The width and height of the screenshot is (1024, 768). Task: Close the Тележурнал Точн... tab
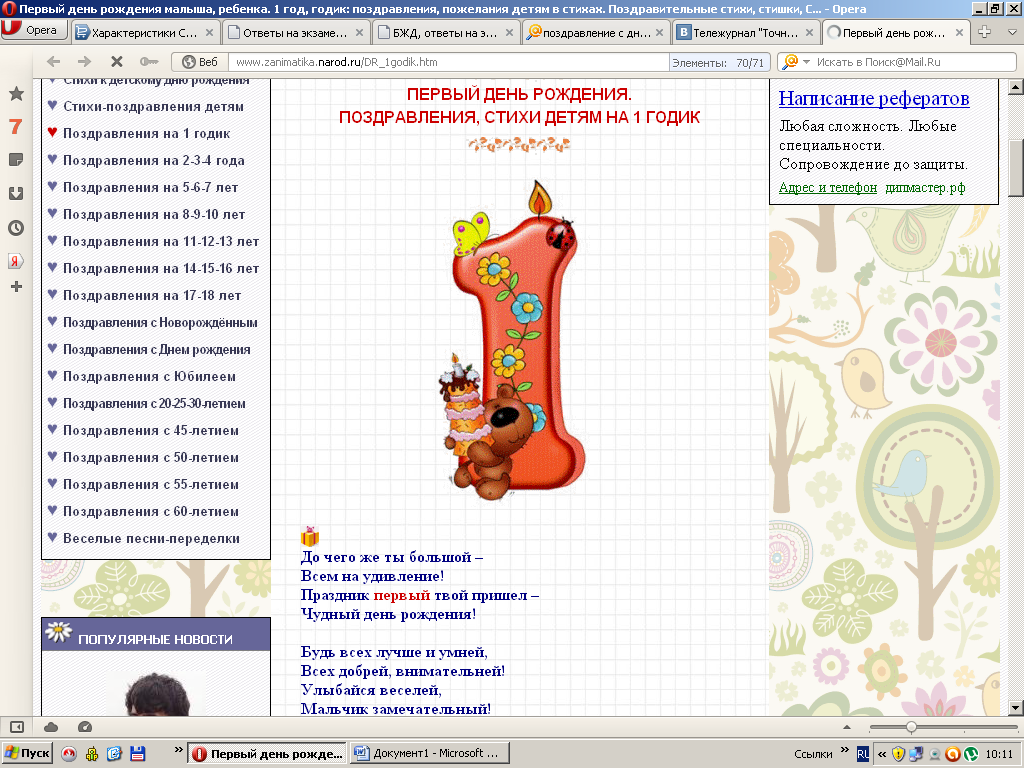809,33
